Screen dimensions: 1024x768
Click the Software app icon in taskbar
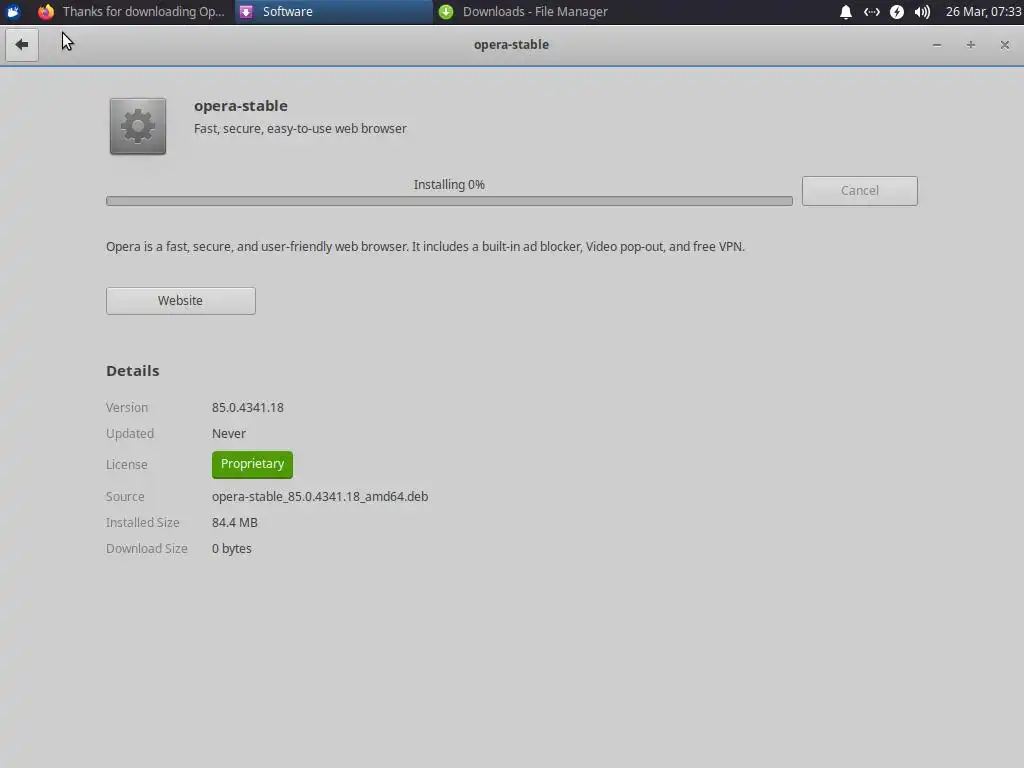(246, 12)
